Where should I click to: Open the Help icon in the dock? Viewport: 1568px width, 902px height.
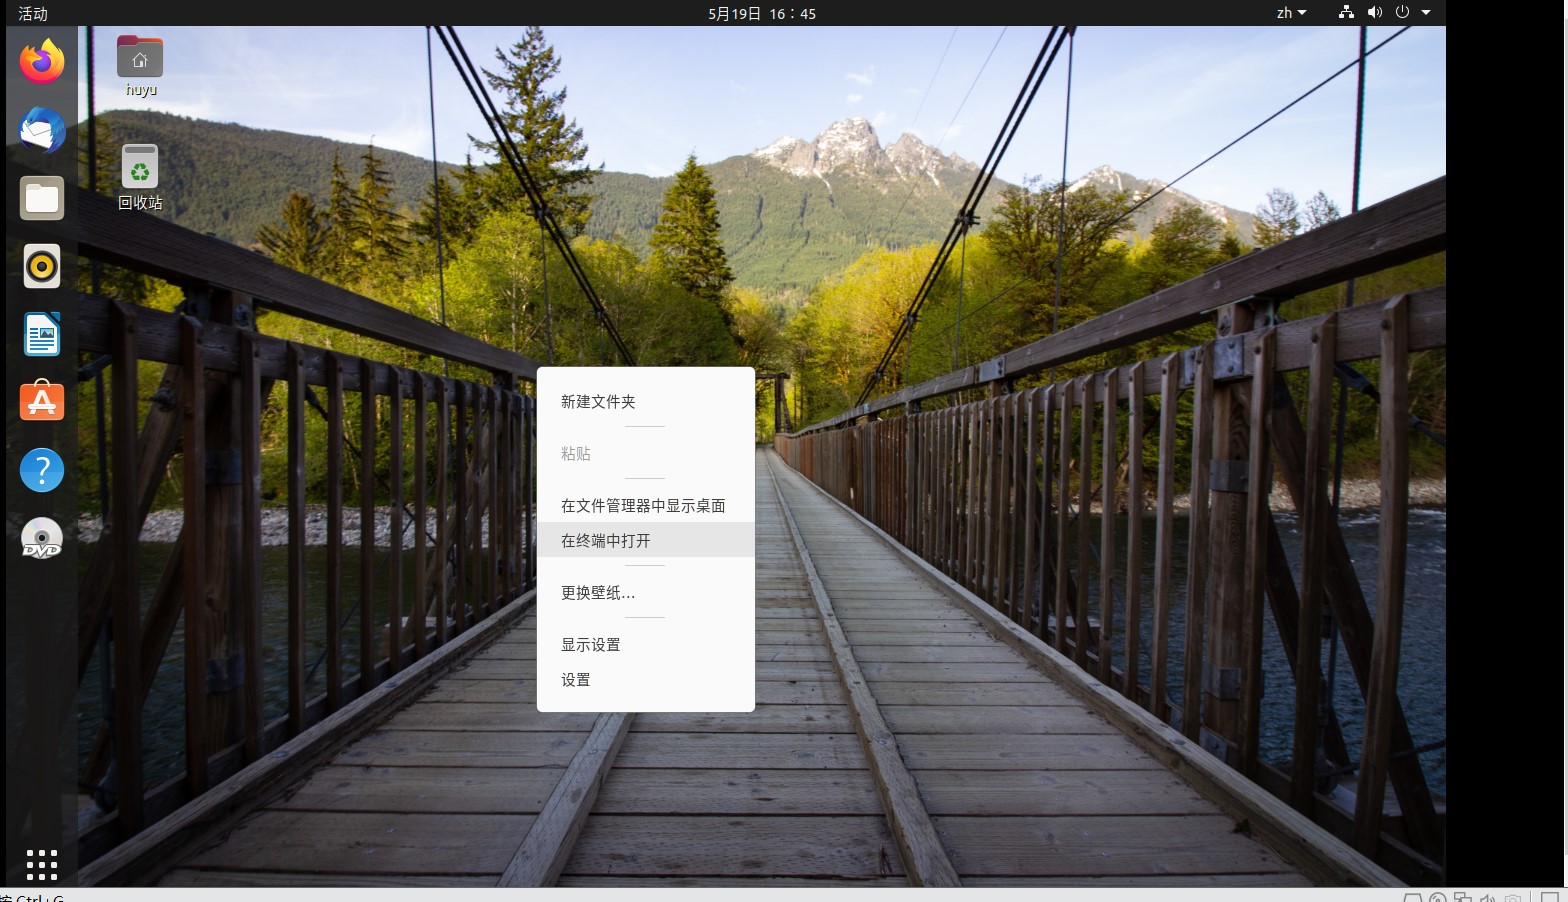42,470
